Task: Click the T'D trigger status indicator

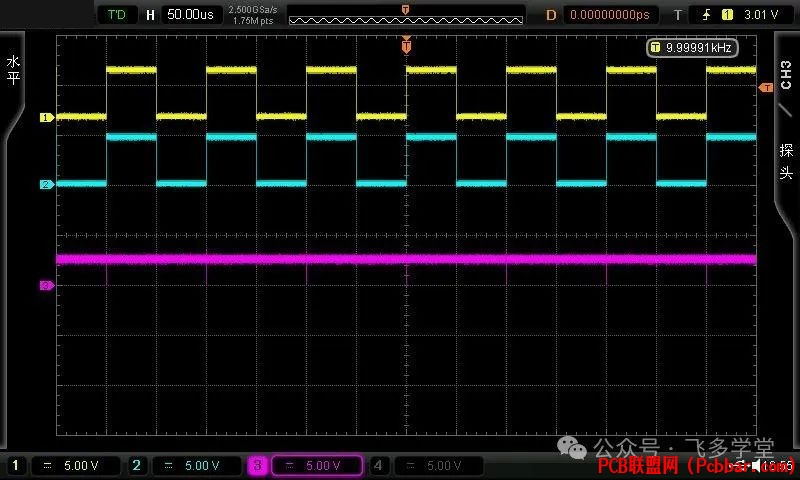Action: [x=117, y=14]
